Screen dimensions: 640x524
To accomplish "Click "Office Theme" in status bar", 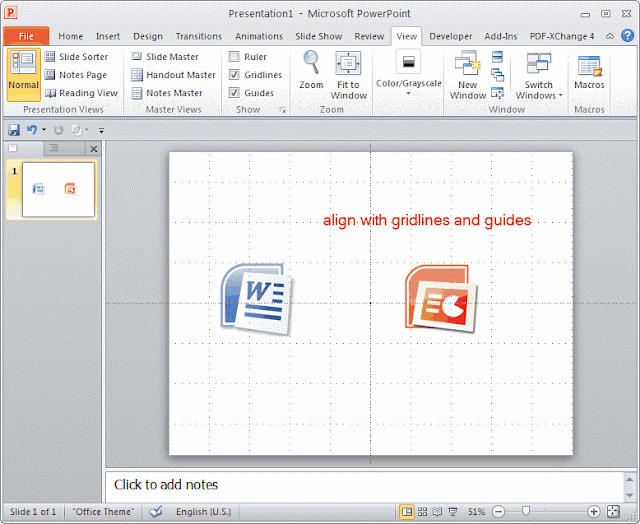I will point(103,511).
